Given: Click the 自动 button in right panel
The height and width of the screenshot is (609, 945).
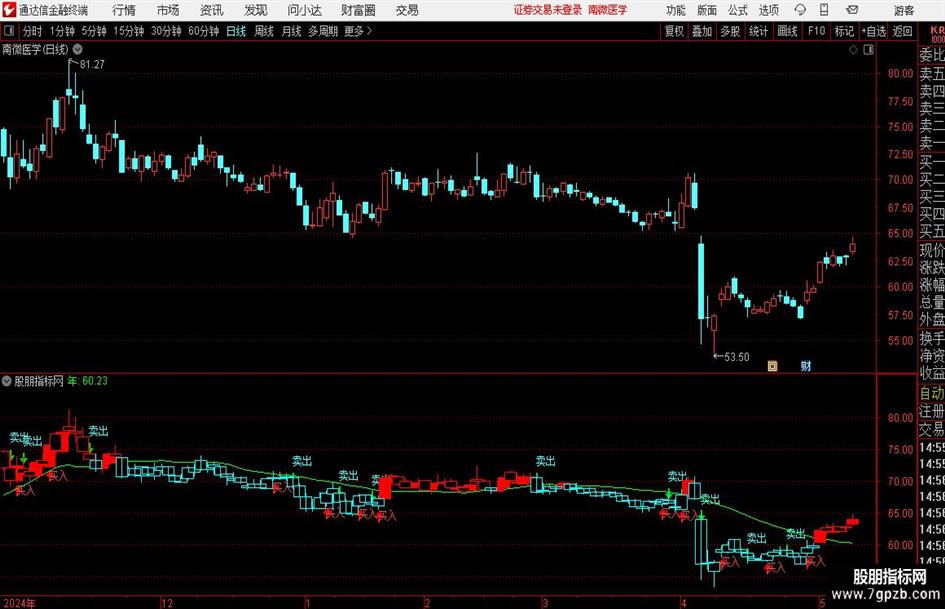Looking at the screenshot, I should pos(932,393).
